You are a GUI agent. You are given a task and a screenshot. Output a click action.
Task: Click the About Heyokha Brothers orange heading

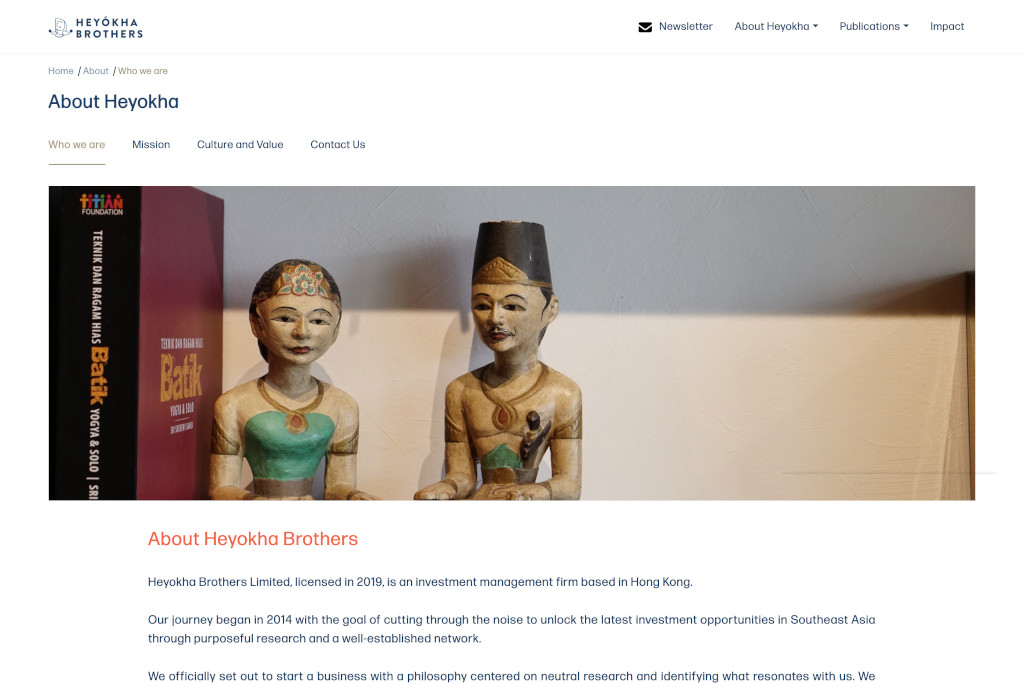253,539
